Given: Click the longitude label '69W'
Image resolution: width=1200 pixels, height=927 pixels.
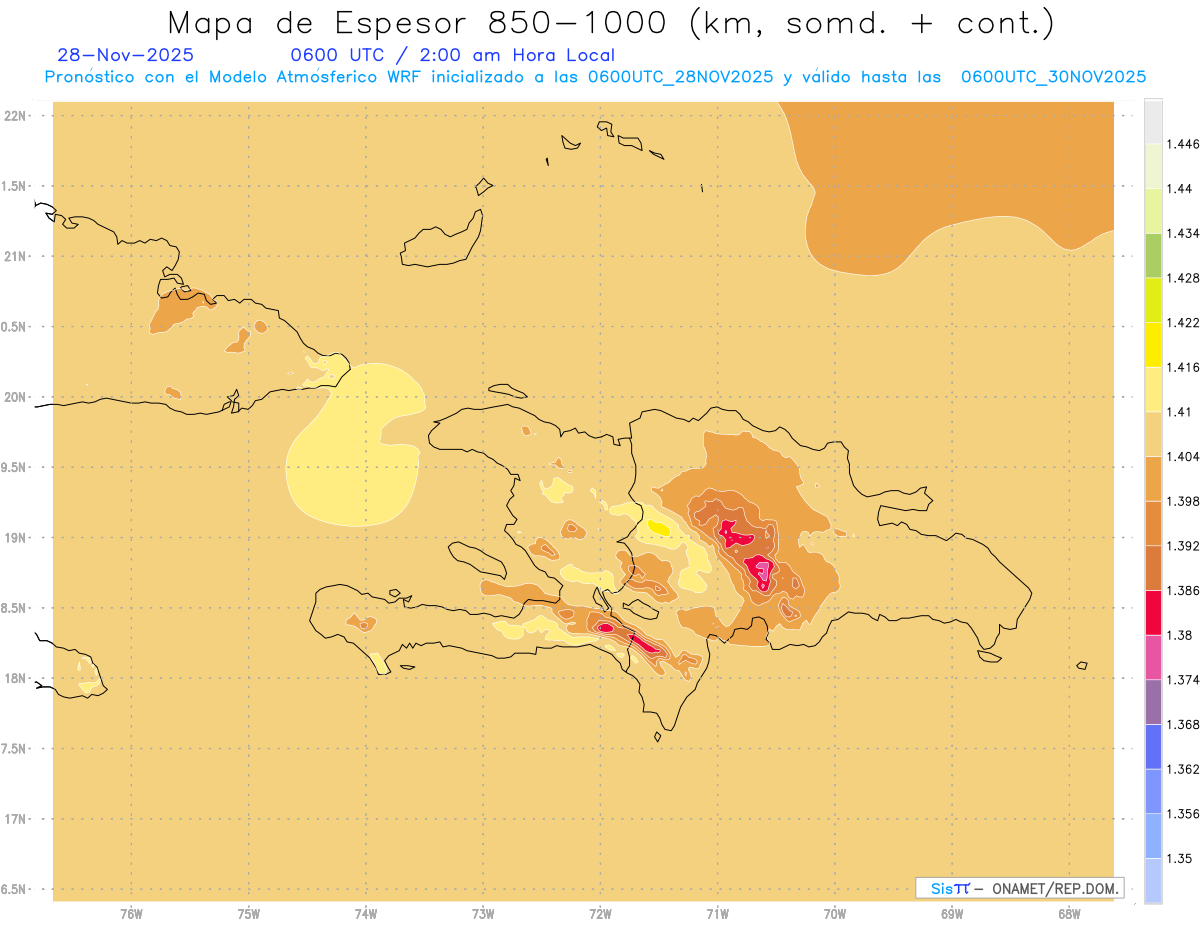Looking at the screenshot, I should [951, 914].
